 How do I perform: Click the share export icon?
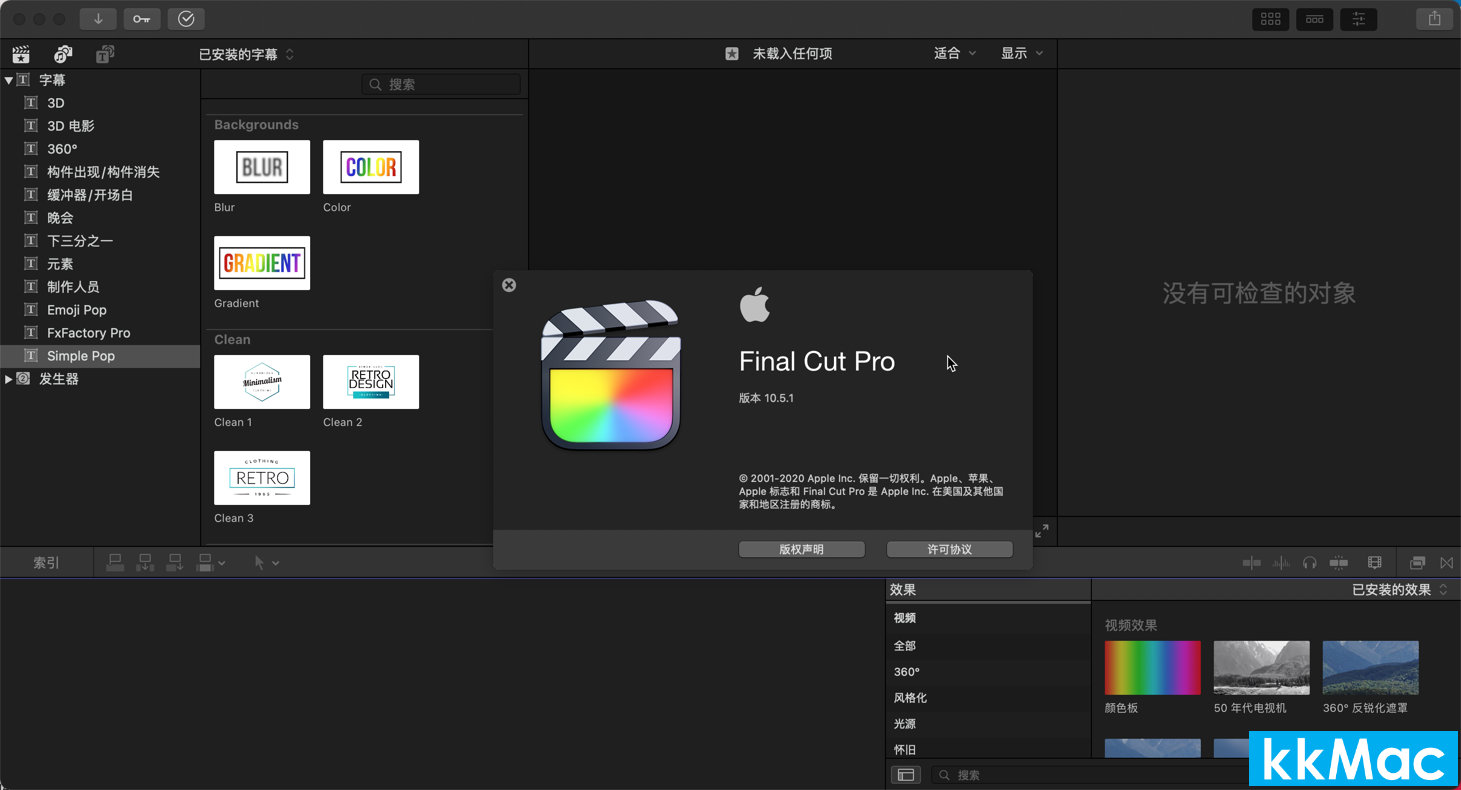[x=1435, y=18]
